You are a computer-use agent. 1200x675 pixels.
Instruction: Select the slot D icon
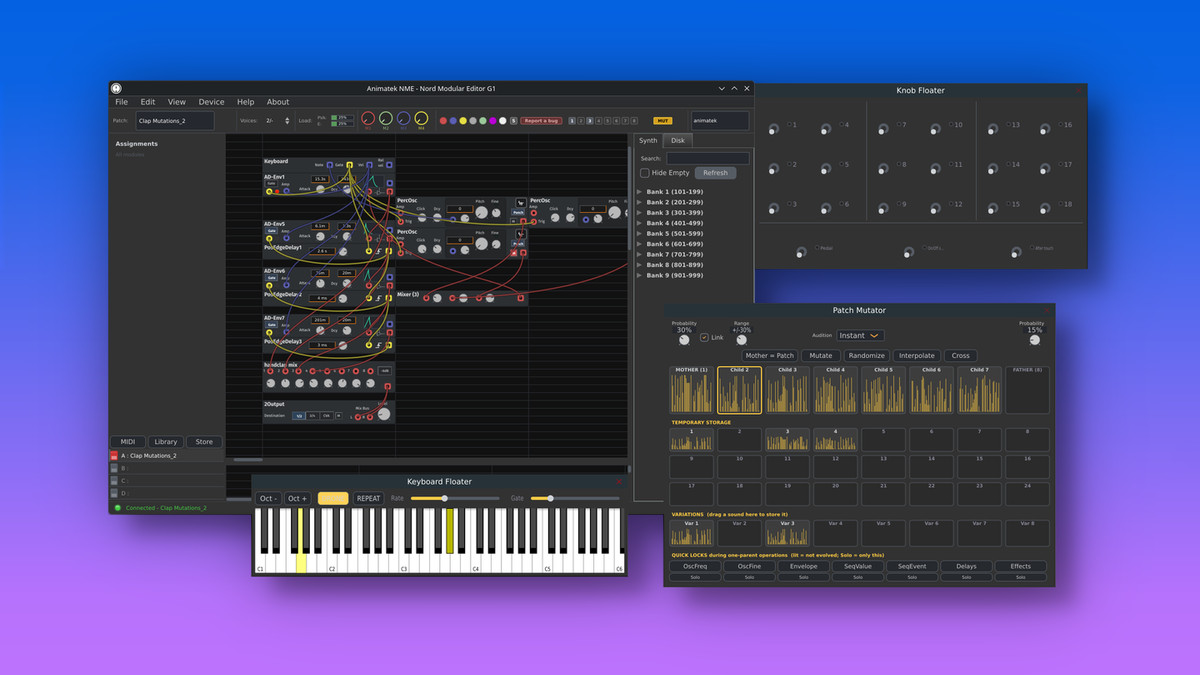[x=114, y=493]
